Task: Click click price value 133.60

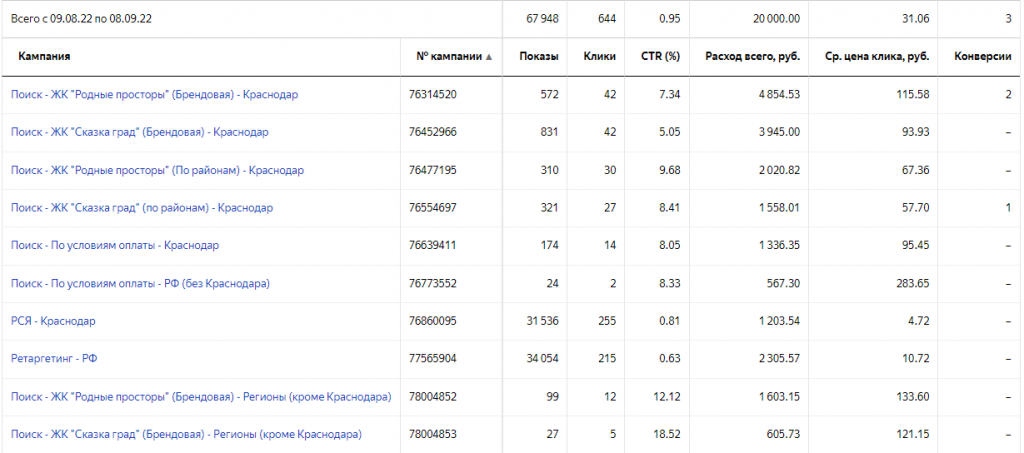Action: pos(914,397)
